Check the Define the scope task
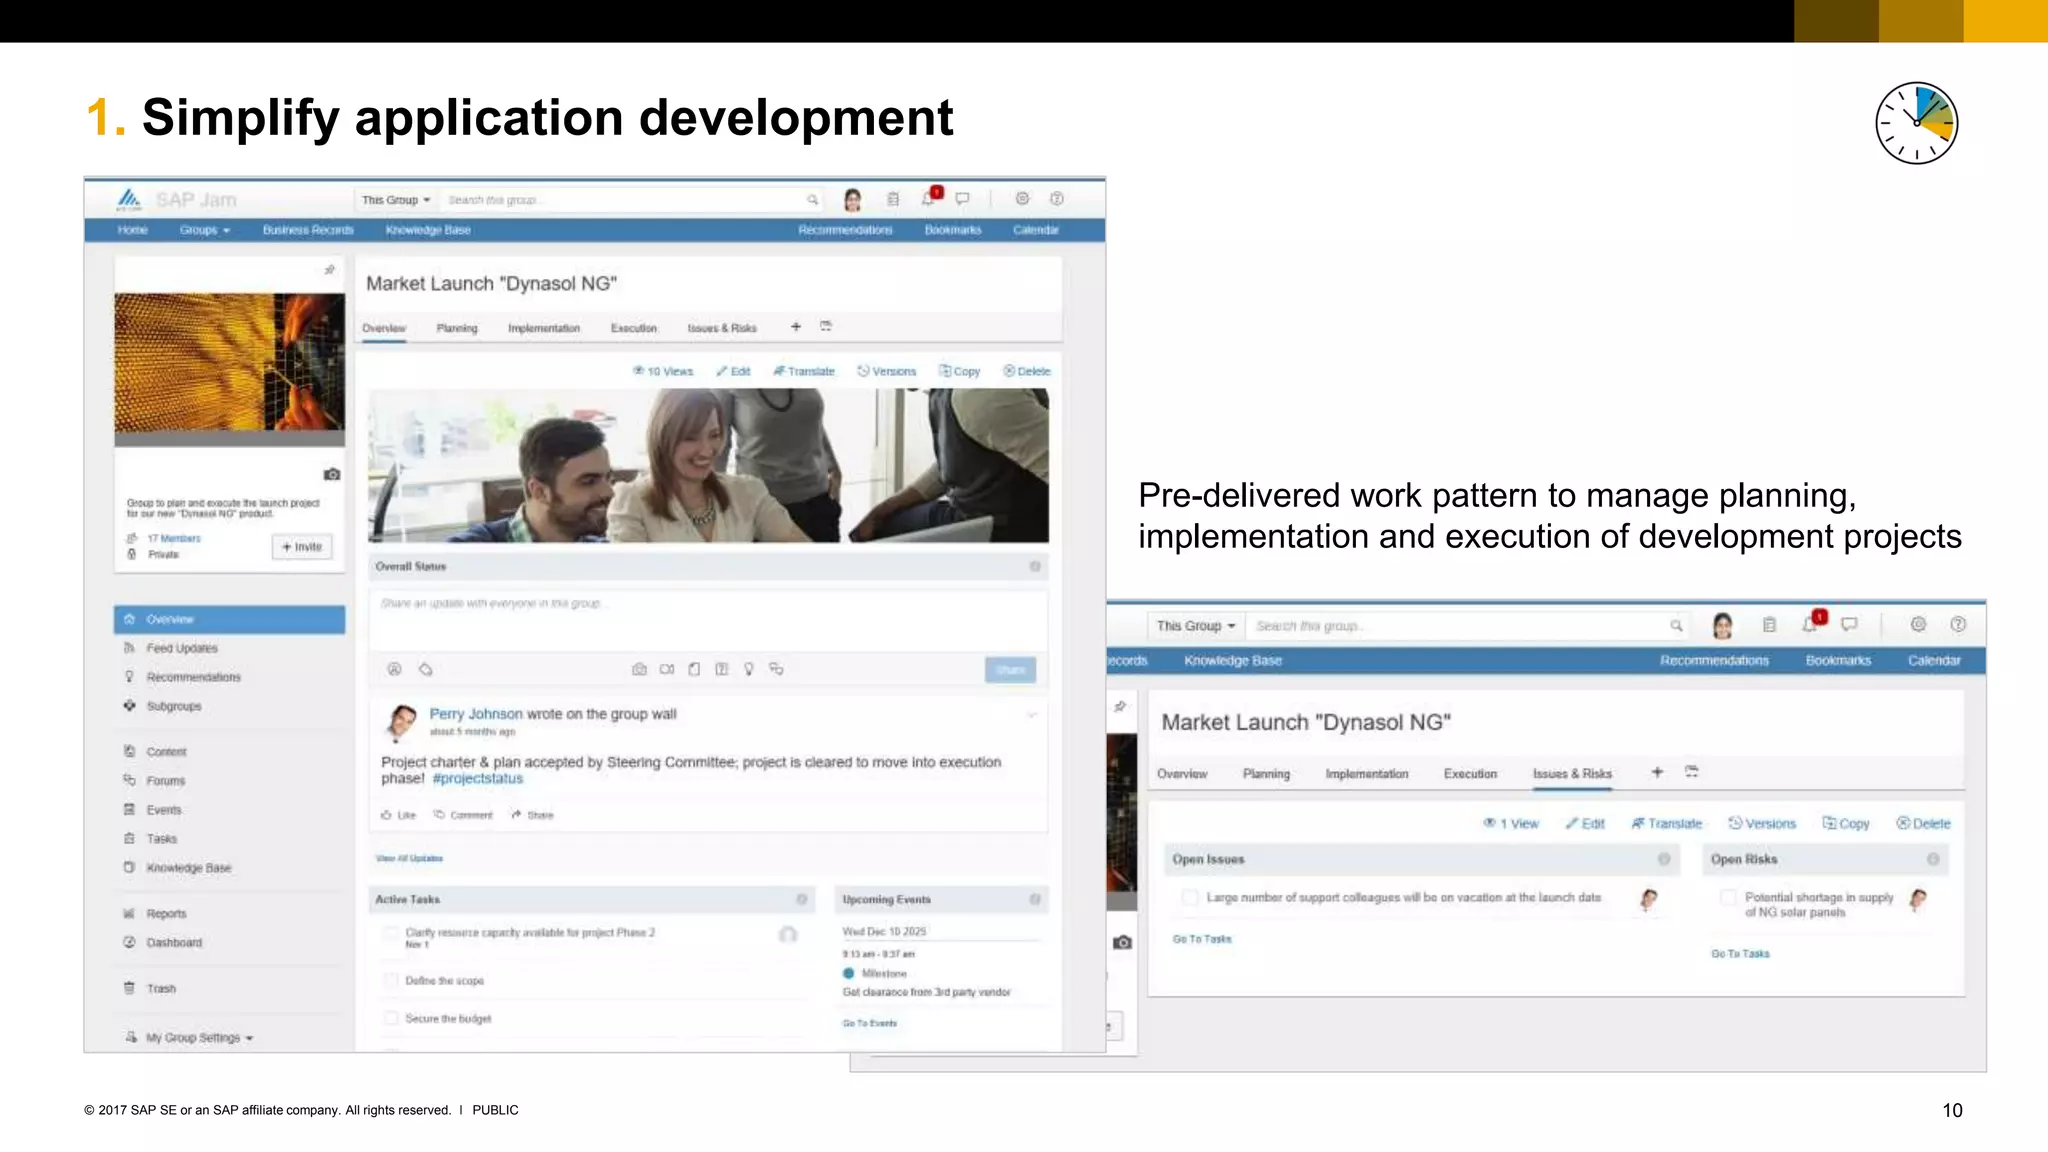This screenshot has height=1152, width=2048. pos(392,981)
